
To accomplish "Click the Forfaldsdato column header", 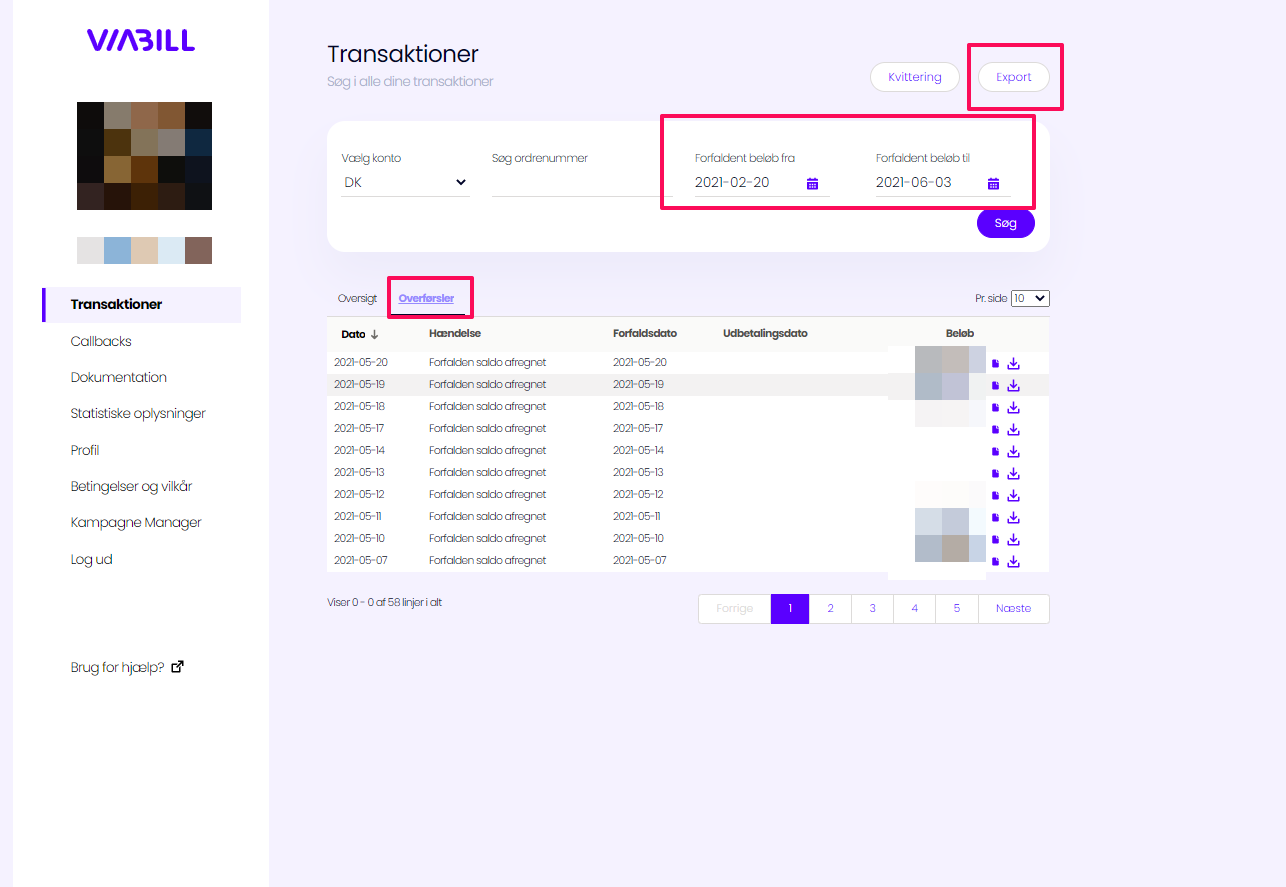I will (x=645, y=334).
